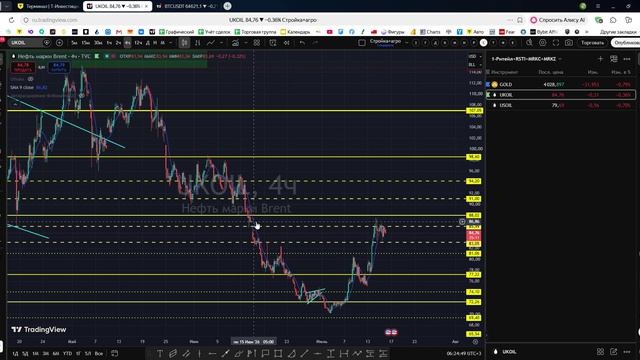Sort watchlist by Инструмент column
The image size is (640, 360).
(504, 72)
